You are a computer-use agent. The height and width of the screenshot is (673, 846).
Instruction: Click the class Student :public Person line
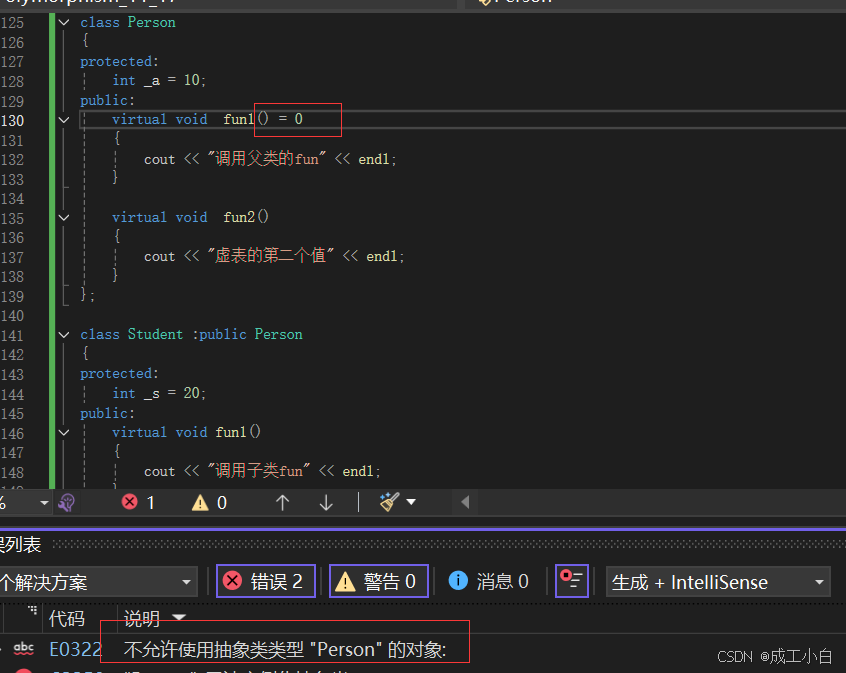pos(192,335)
